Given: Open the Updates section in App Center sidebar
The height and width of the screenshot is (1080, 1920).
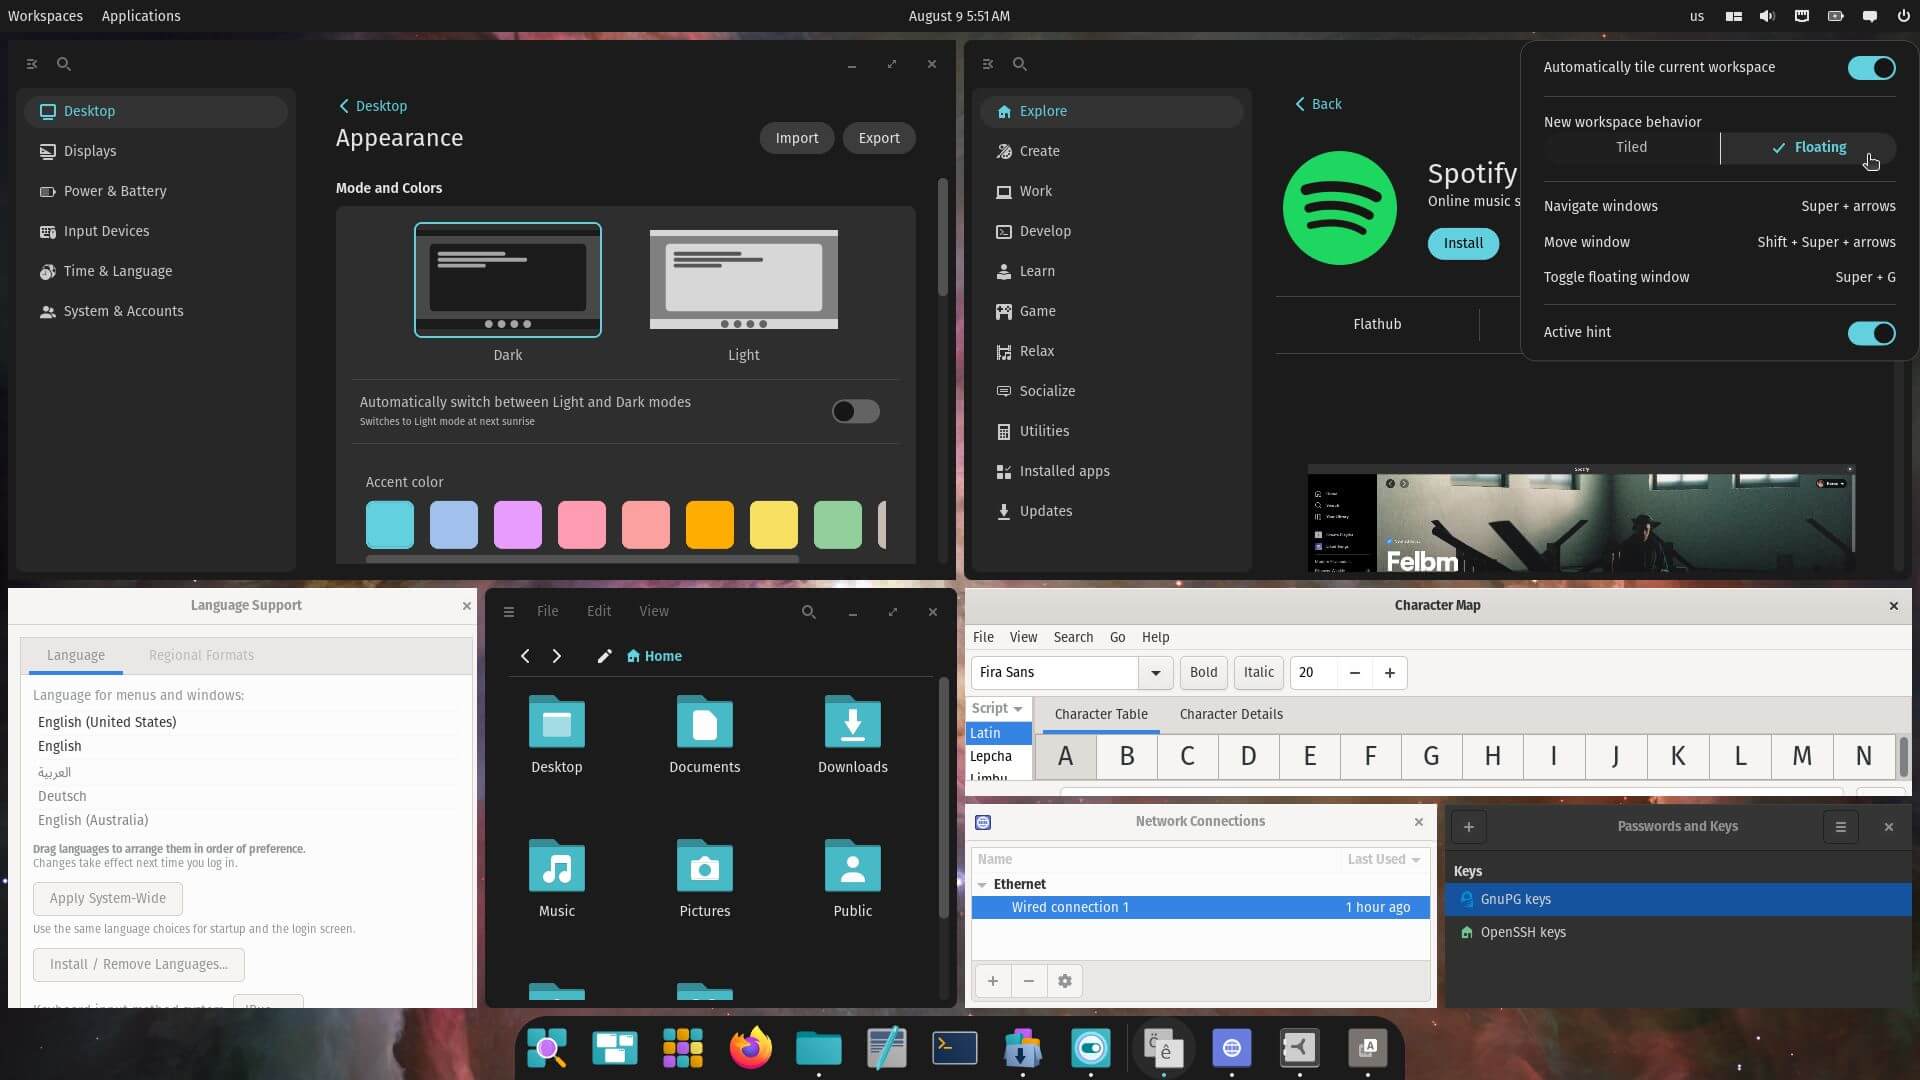Looking at the screenshot, I should point(1046,511).
